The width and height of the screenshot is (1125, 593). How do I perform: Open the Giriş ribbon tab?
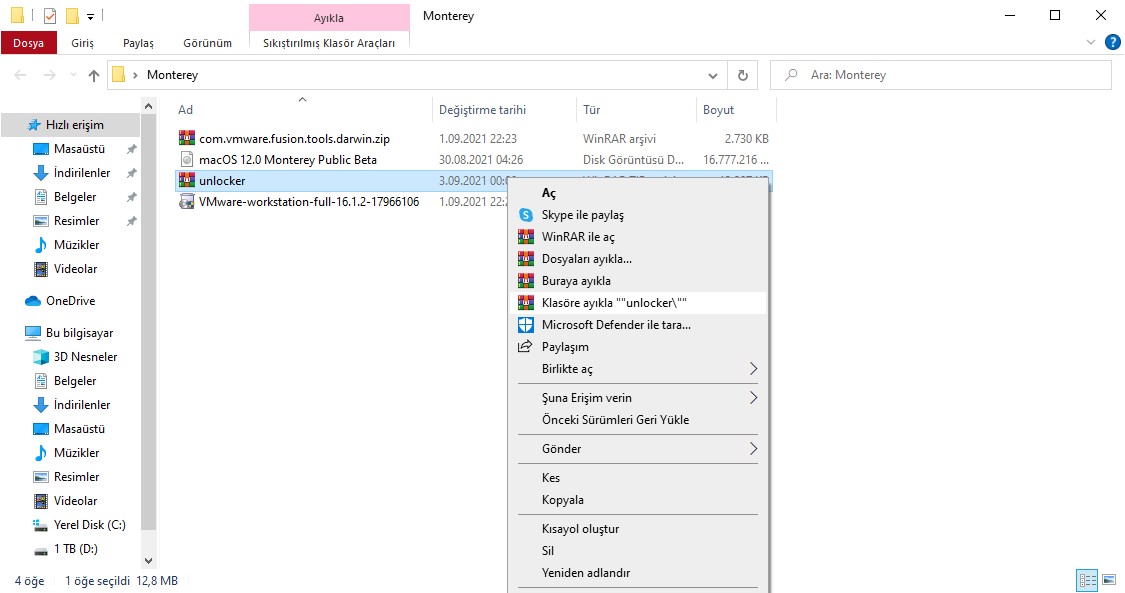(x=82, y=43)
